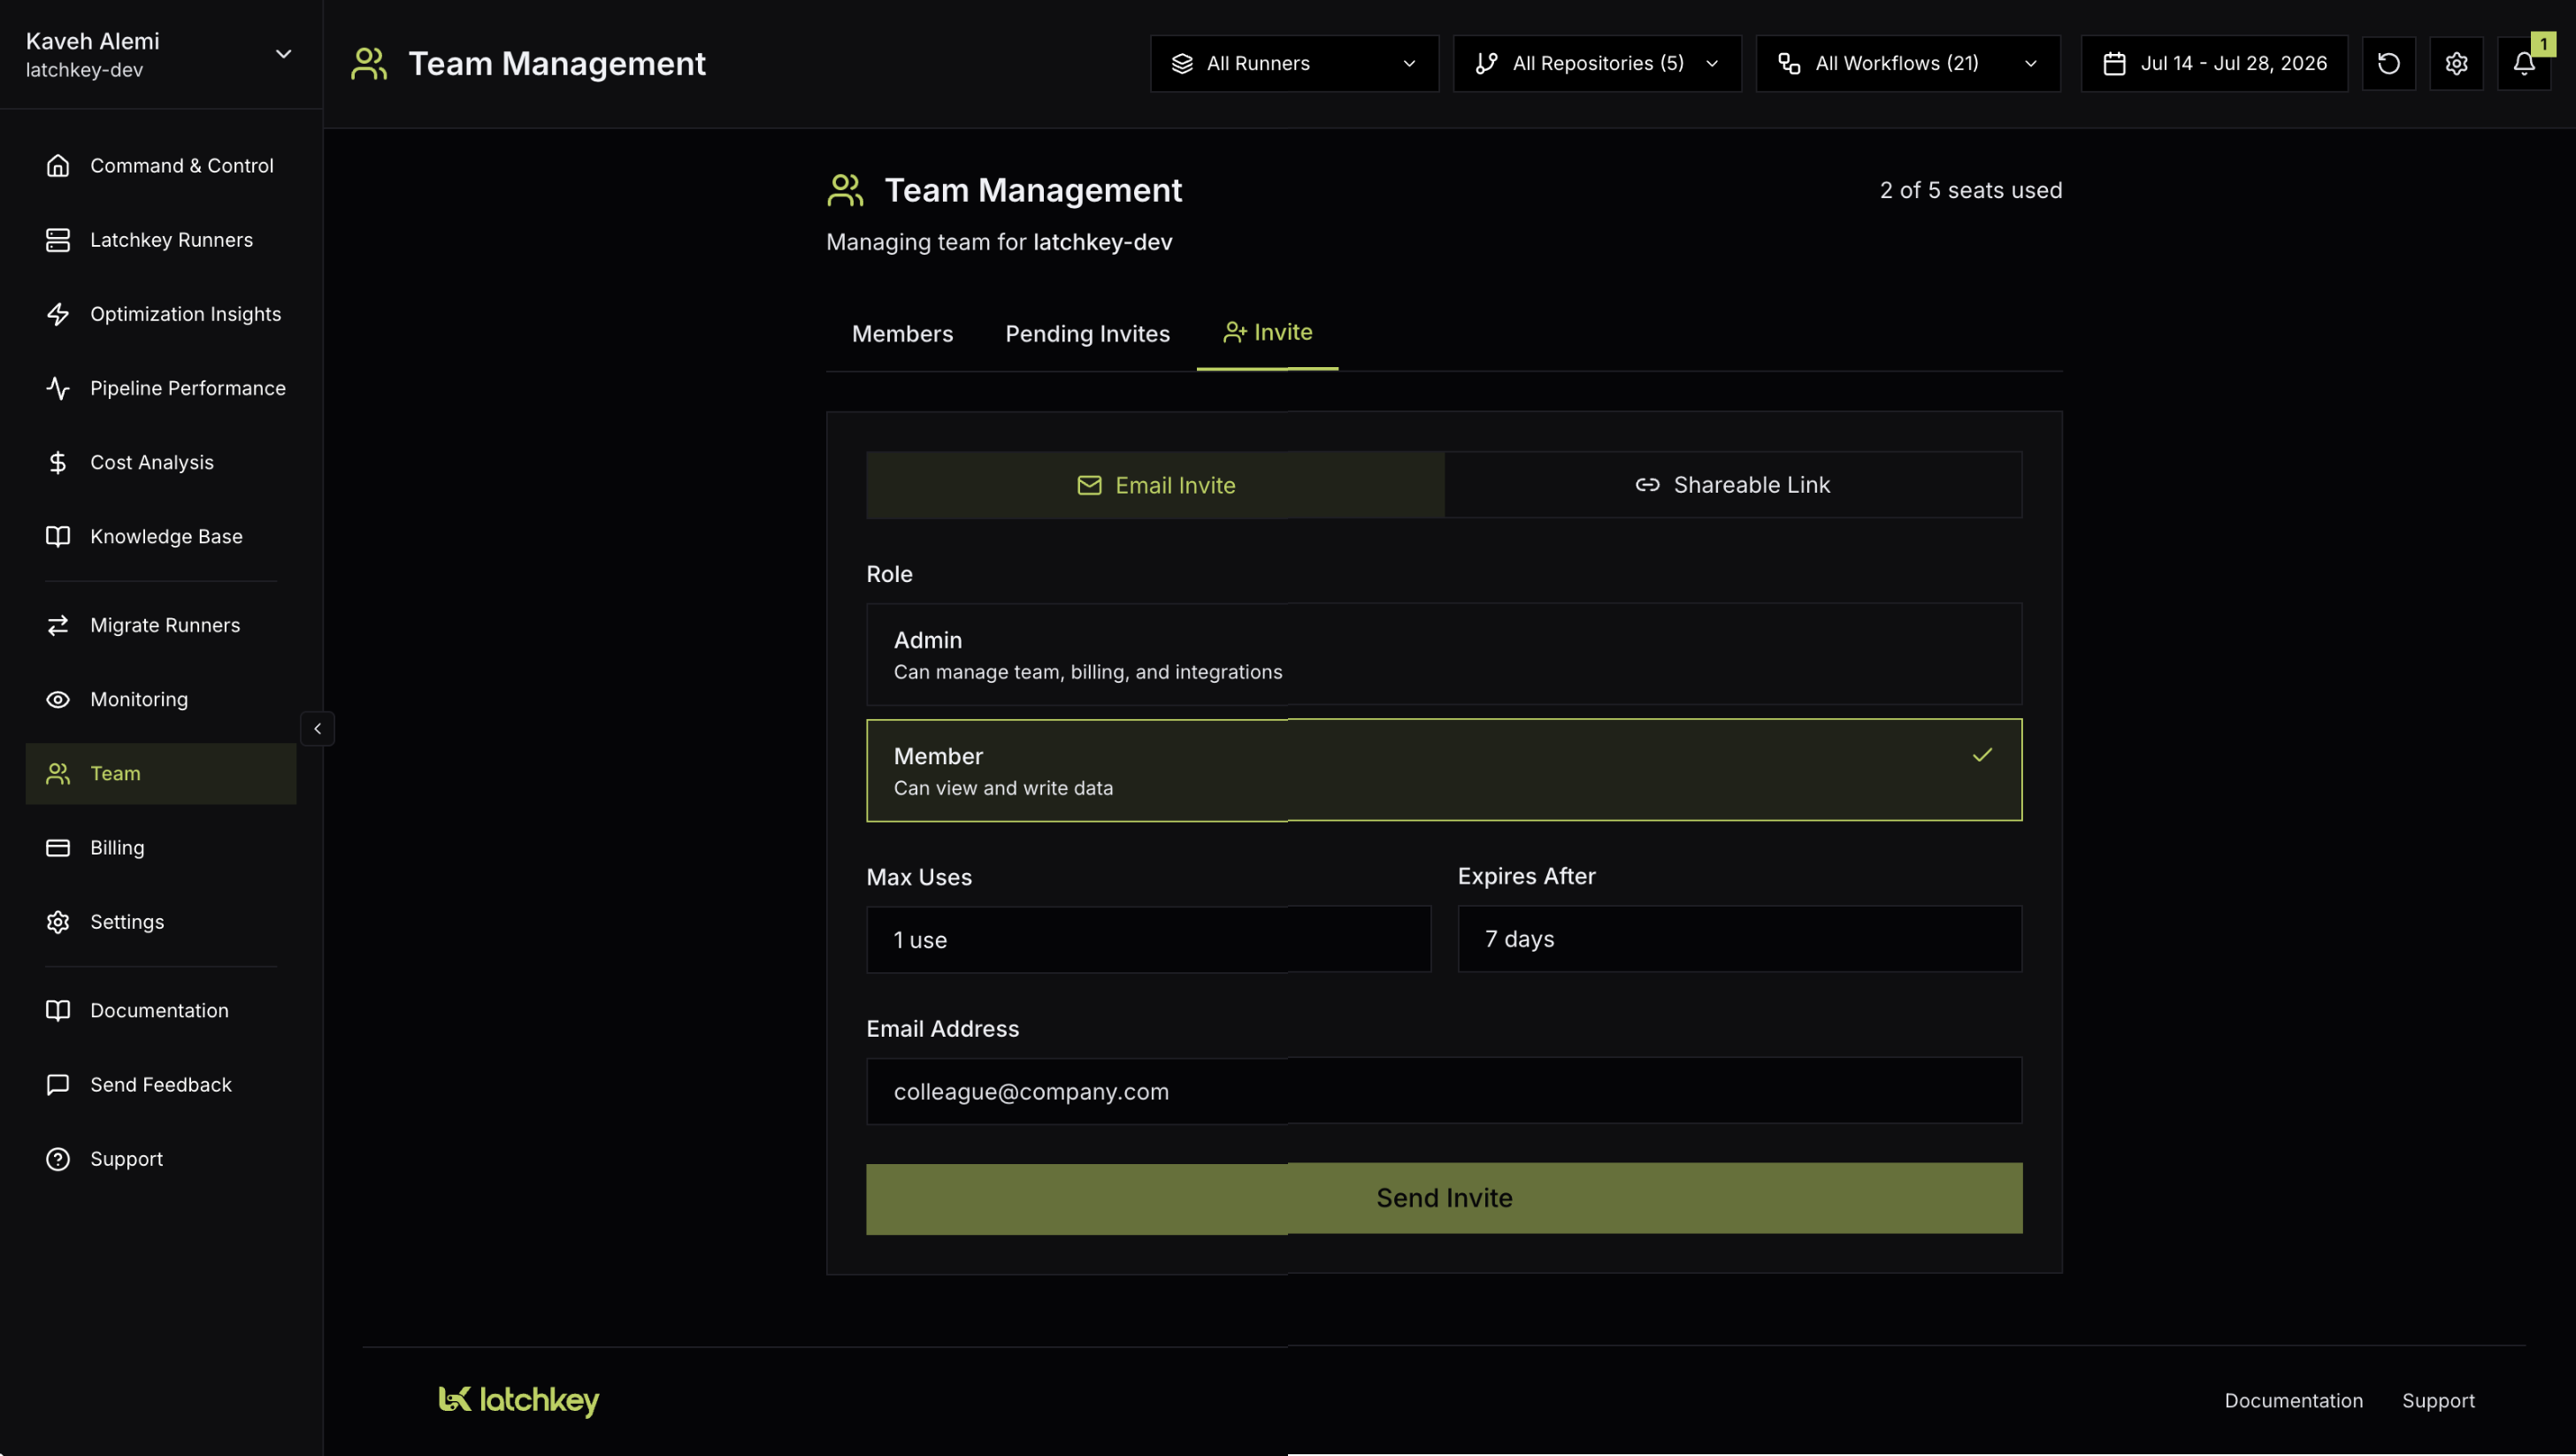Open the Max Uses dropdown

tap(1148, 939)
